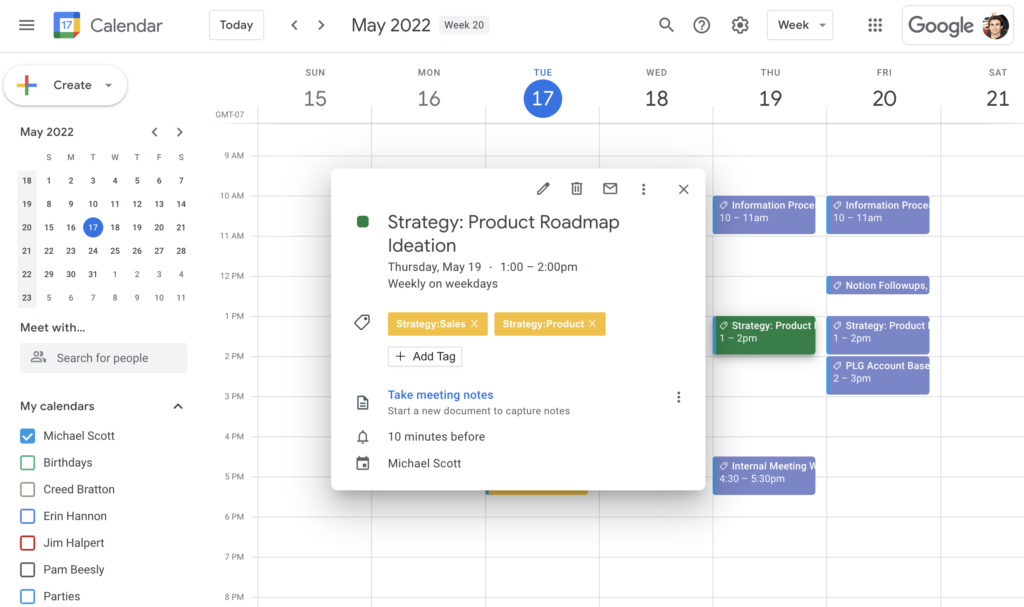Enable the Birthdays calendar checkbox
This screenshot has width=1024, height=607.
[28, 463]
